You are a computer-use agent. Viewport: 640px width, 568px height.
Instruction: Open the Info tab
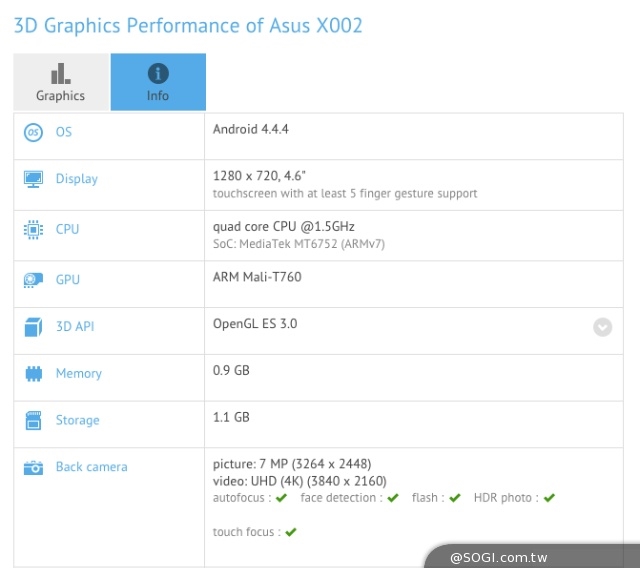point(158,82)
